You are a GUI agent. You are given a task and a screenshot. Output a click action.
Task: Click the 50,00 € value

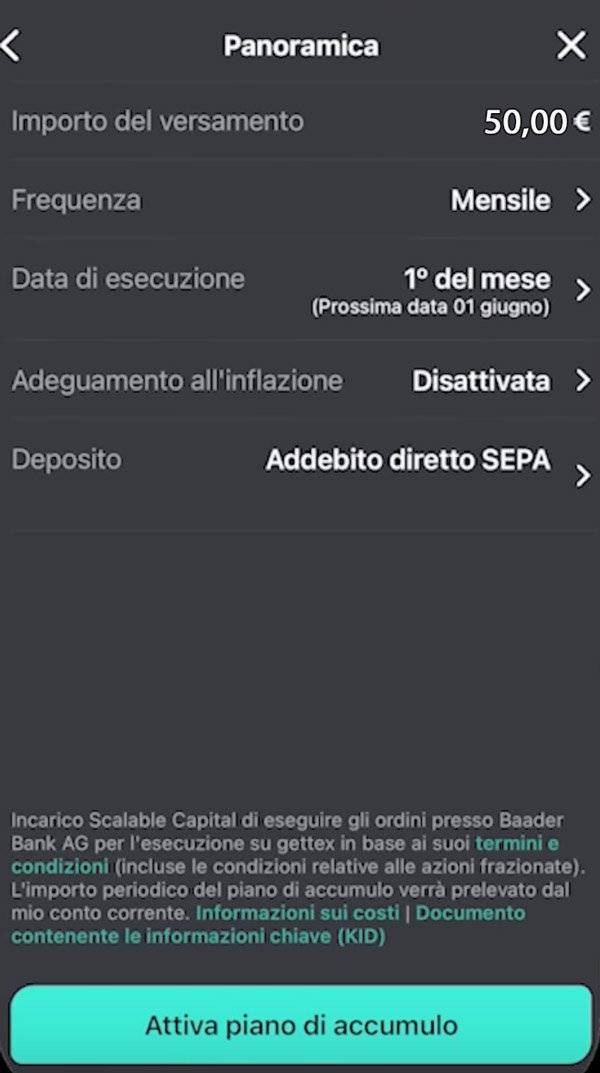(536, 122)
